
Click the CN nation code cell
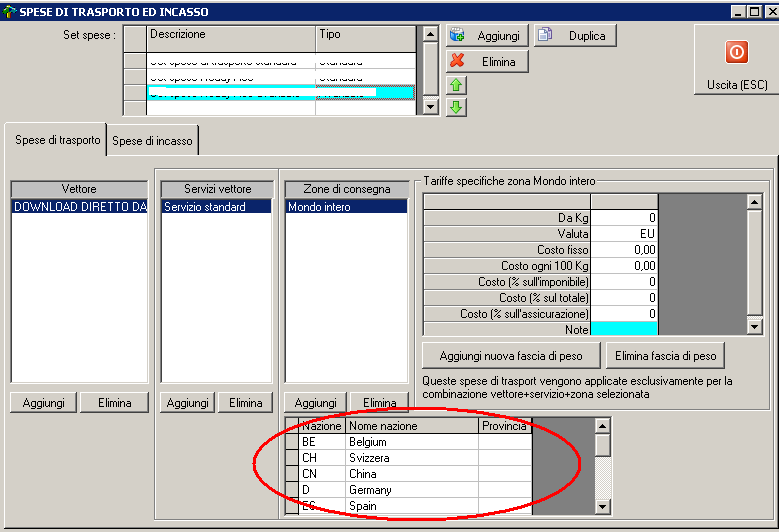pos(322,473)
